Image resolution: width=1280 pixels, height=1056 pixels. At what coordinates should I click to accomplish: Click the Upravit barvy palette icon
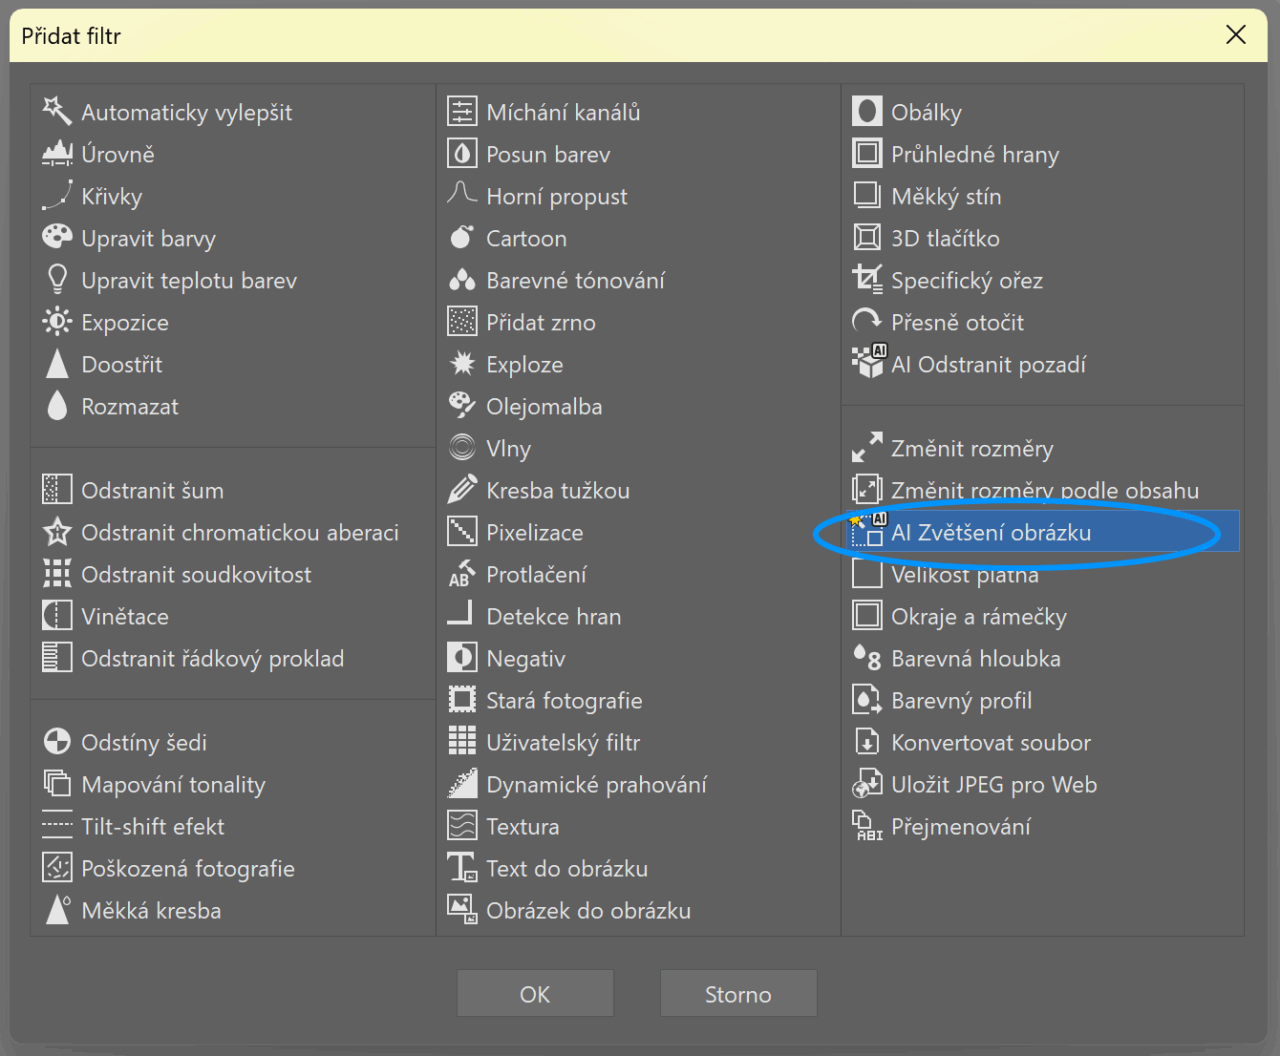57,238
